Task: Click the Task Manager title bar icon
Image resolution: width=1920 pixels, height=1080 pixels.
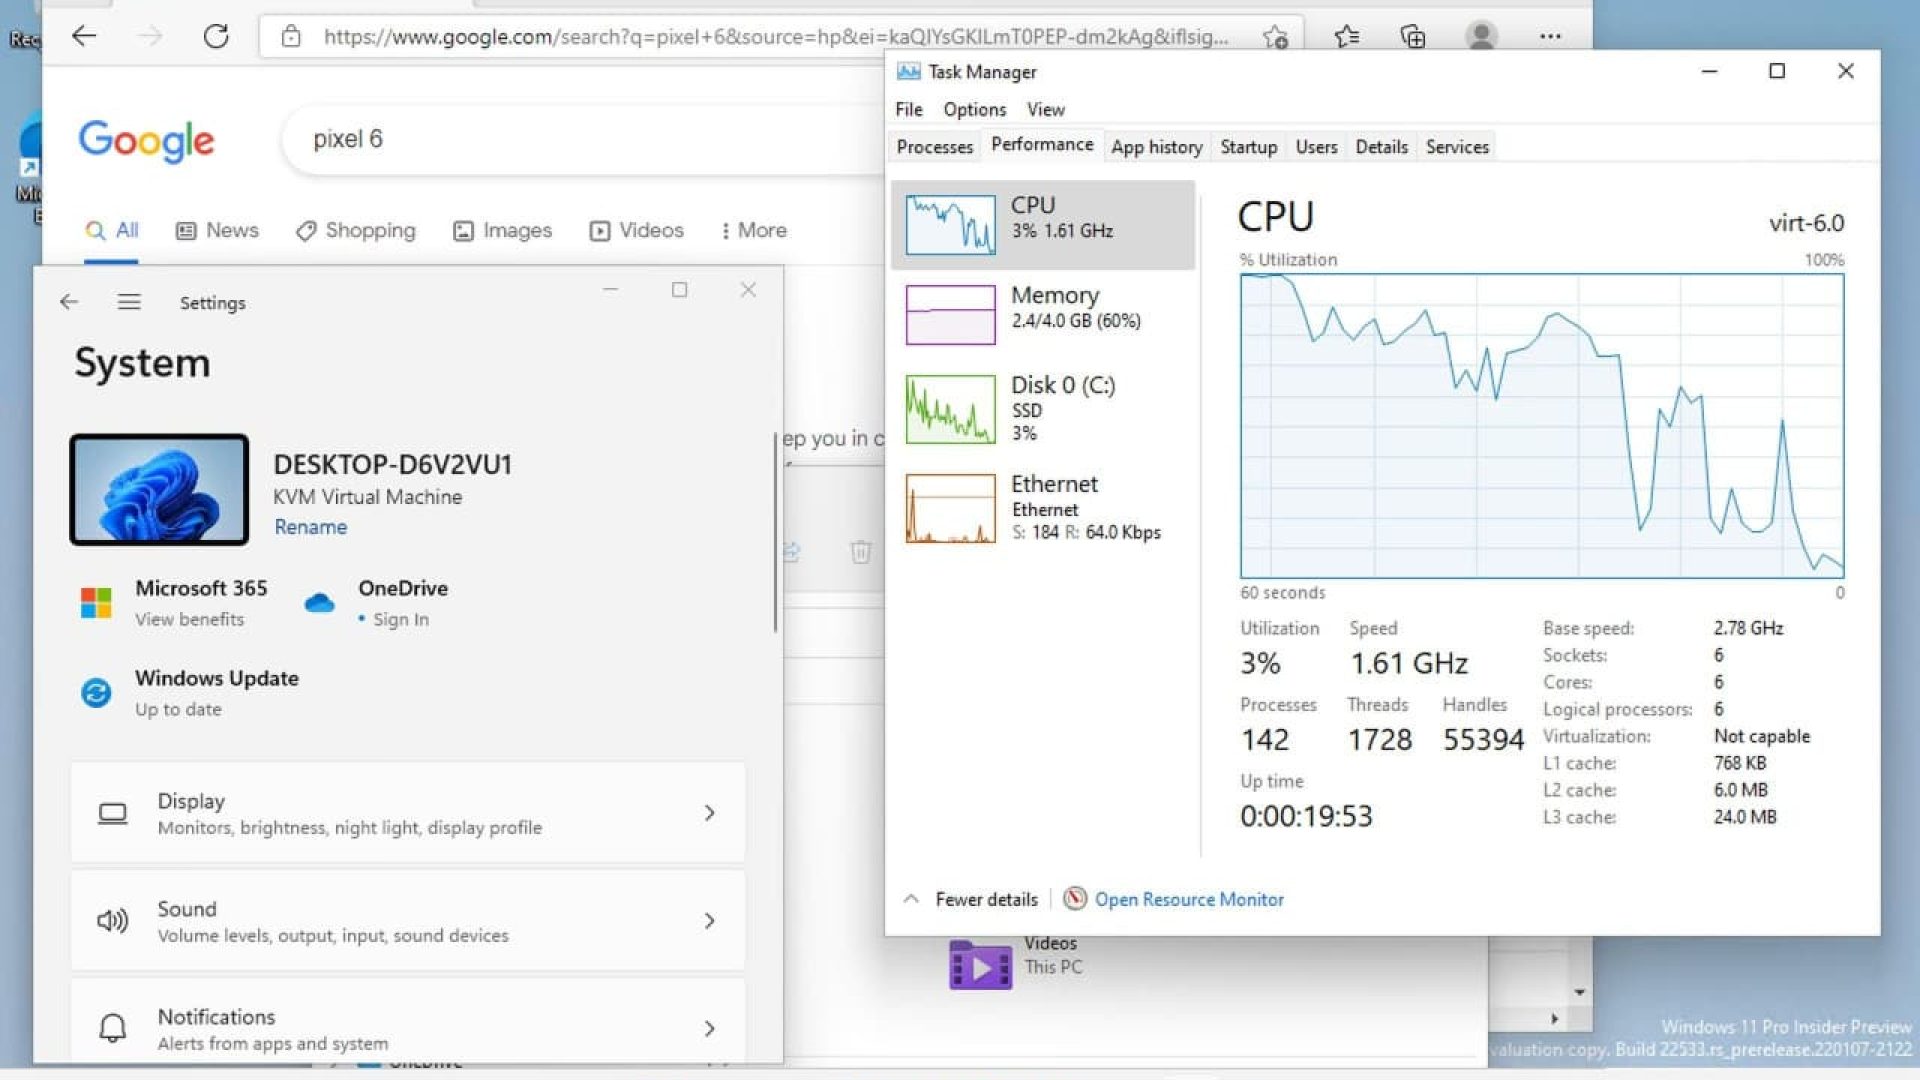Action: pos(908,71)
